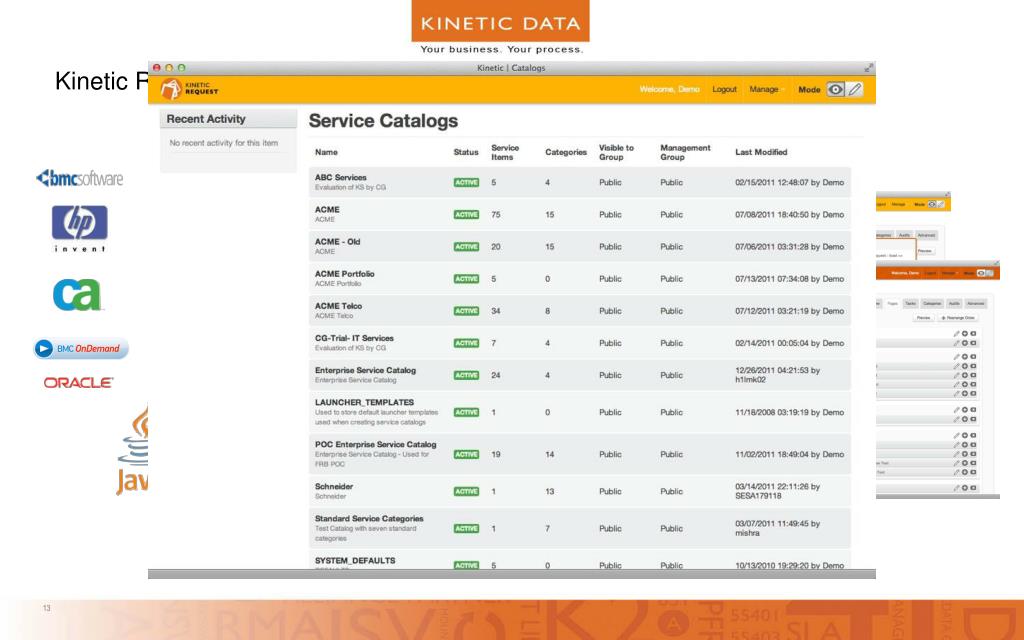
Task: Open SYSTEM_DEFAULTS catalog
Action: pos(355,561)
